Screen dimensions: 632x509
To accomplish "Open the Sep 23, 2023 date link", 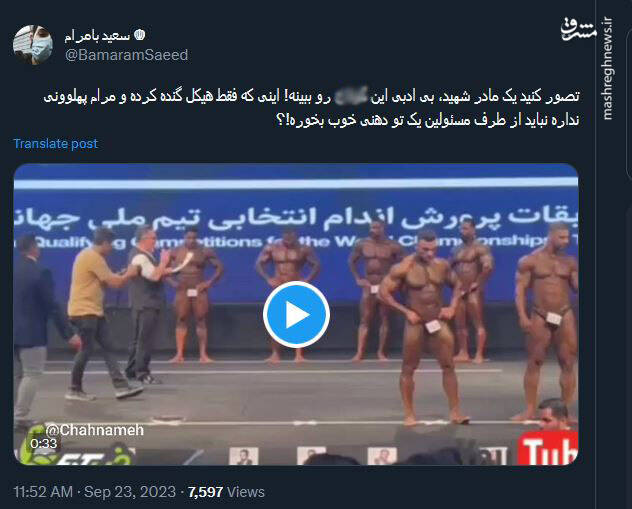I will tap(130, 492).
